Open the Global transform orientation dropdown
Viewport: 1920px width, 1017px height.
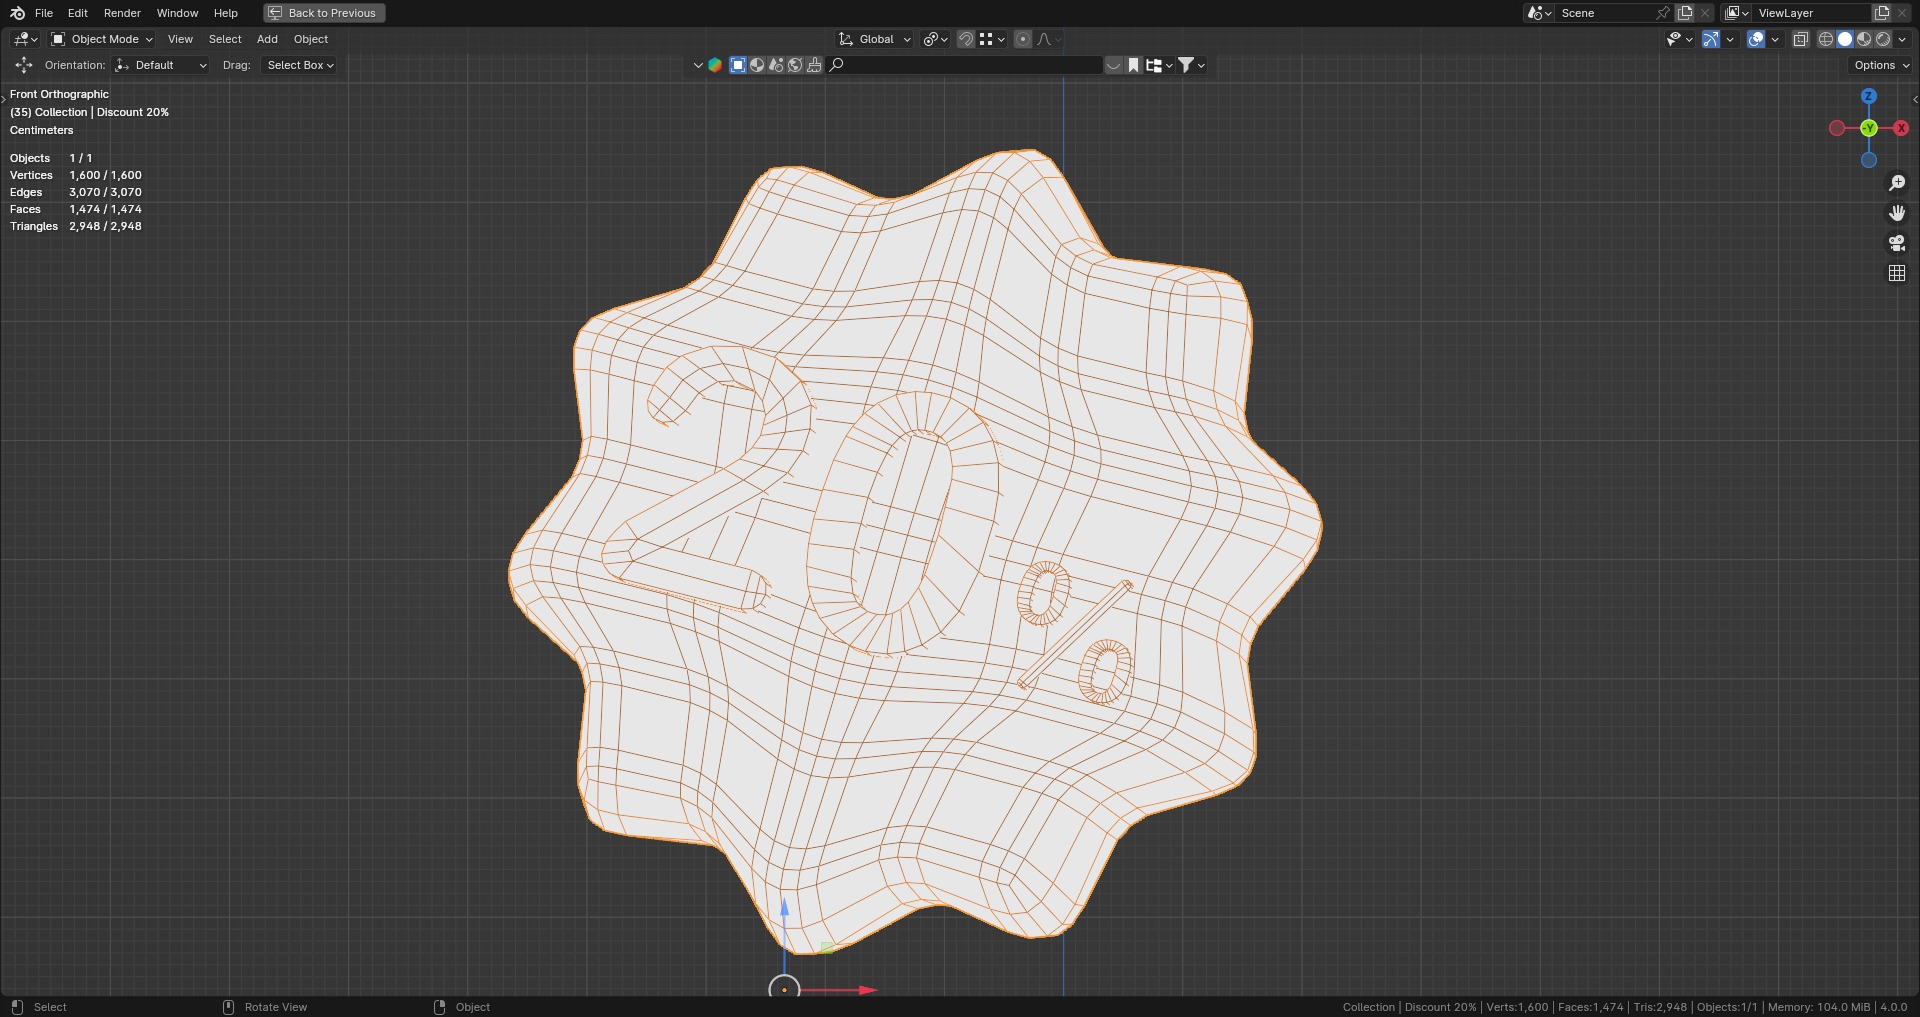pyautogui.click(x=875, y=39)
